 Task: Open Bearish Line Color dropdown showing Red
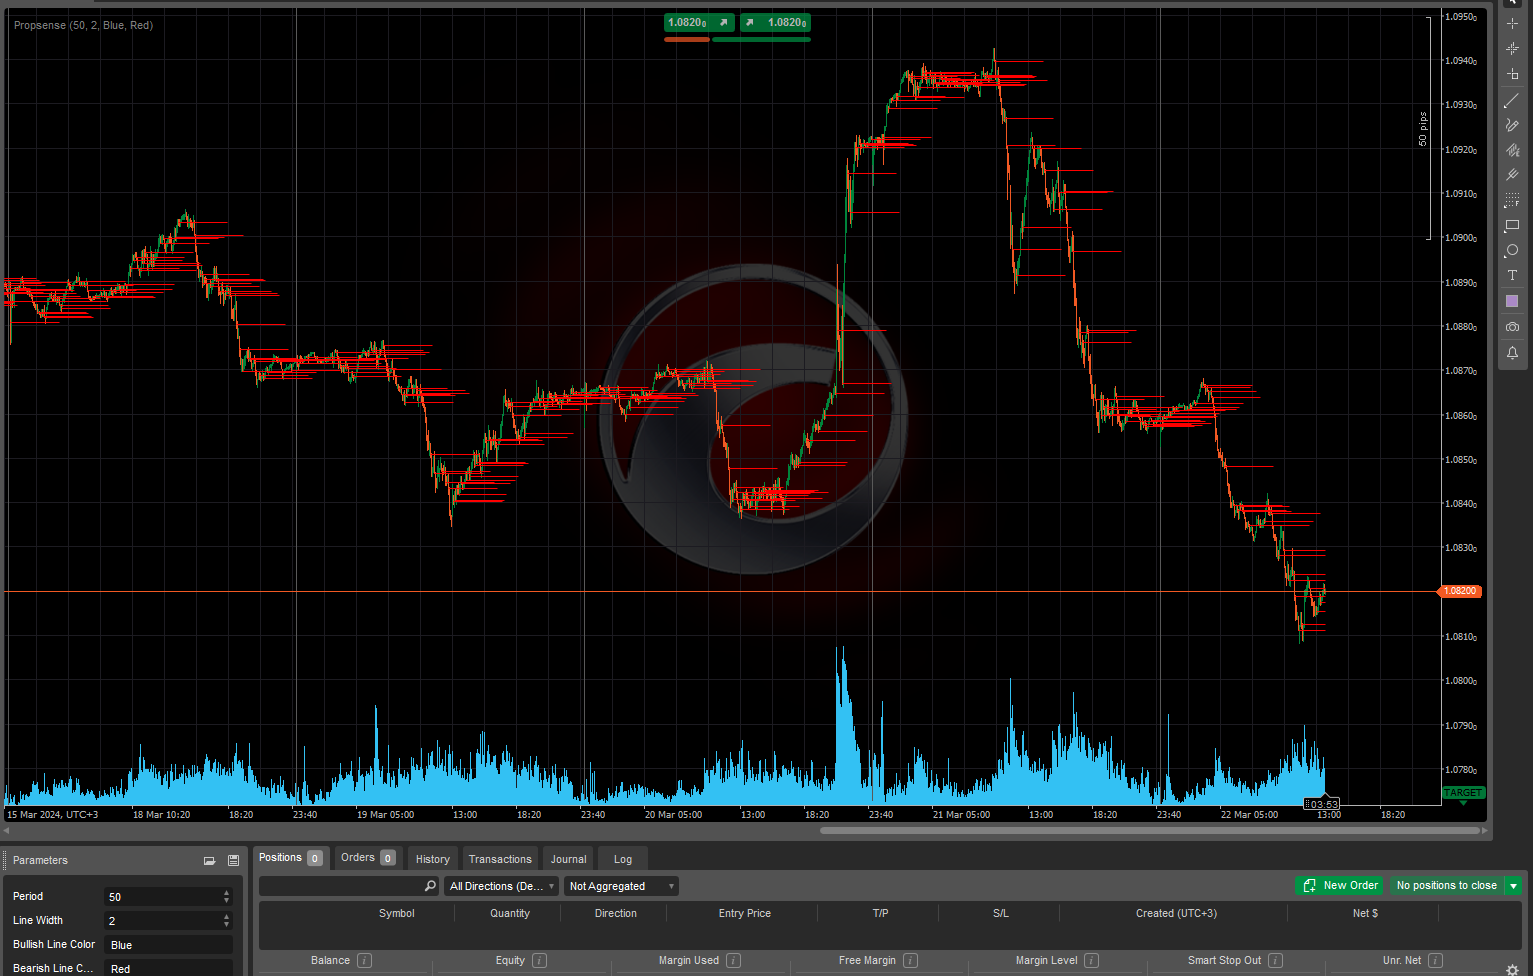[168, 968]
